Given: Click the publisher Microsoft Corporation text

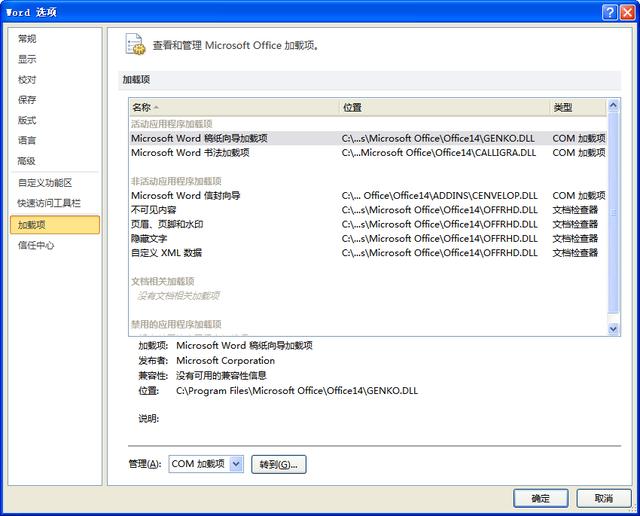Looking at the screenshot, I should [225, 360].
